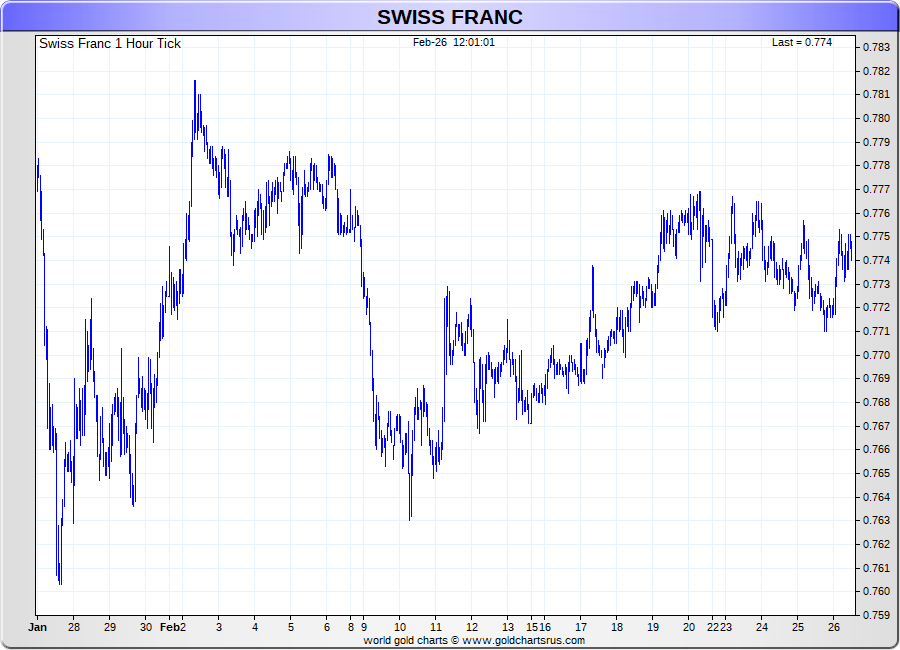900x650 pixels.
Task: Select the 0.776 price level label
Action: click(x=876, y=213)
